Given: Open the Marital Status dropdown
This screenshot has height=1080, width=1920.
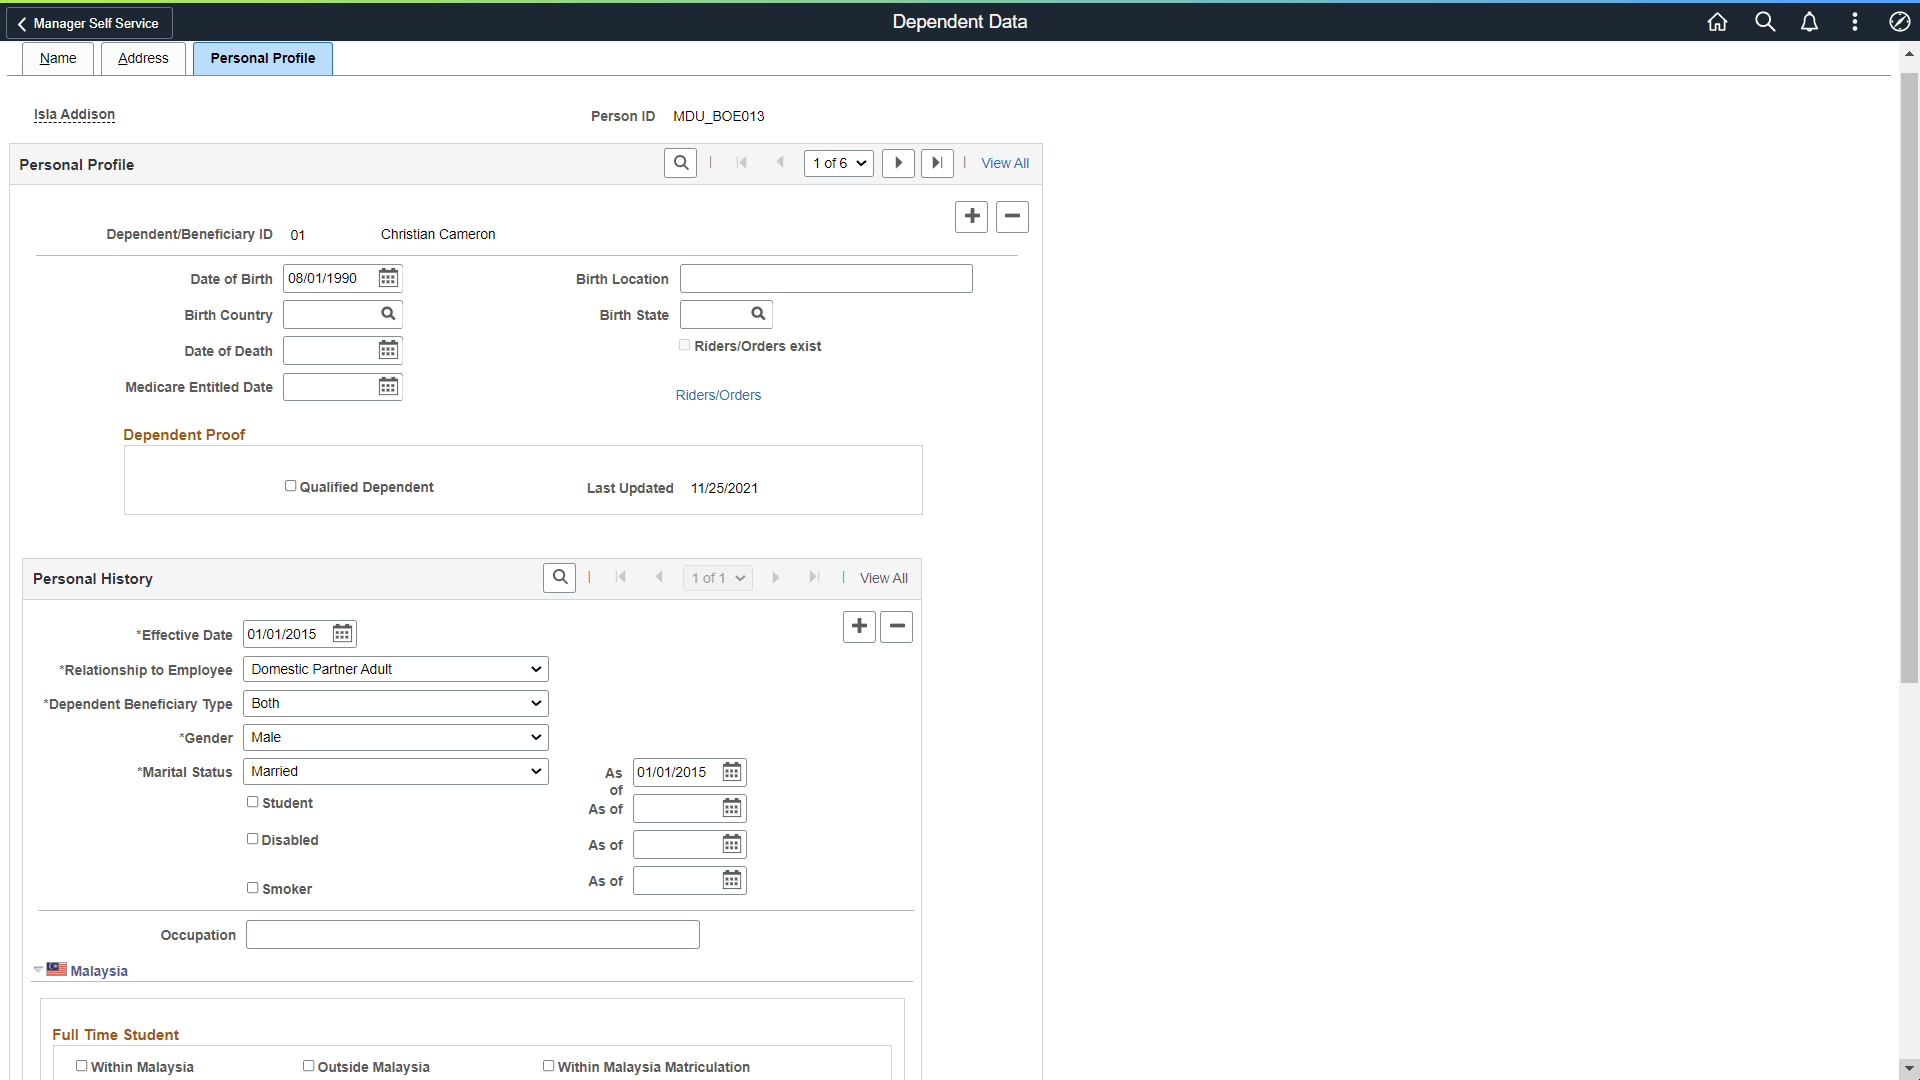Looking at the screenshot, I should pos(395,771).
